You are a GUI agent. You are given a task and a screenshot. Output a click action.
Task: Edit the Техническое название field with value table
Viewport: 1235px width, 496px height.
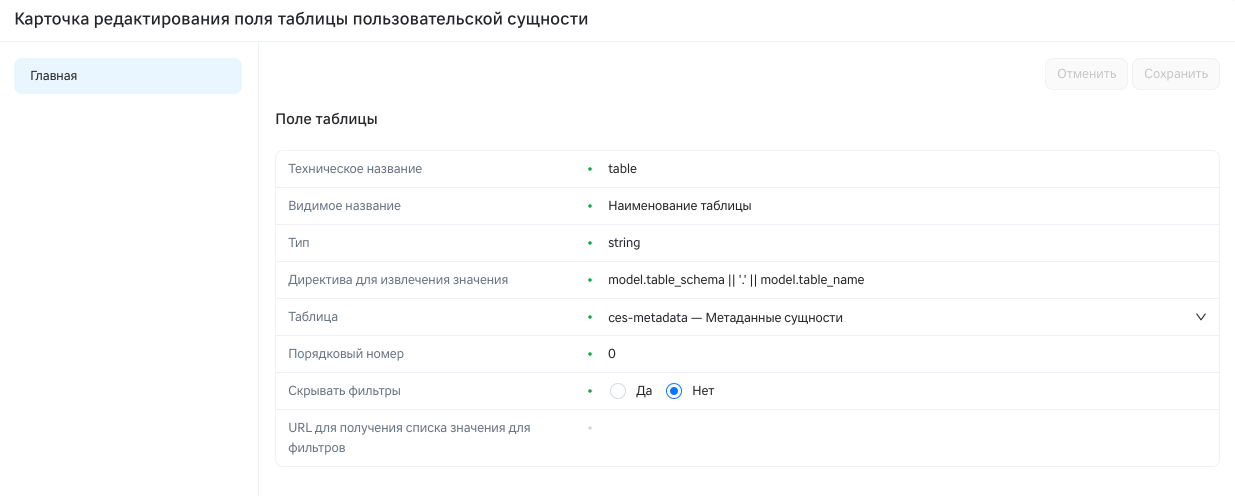click(908, 169)
